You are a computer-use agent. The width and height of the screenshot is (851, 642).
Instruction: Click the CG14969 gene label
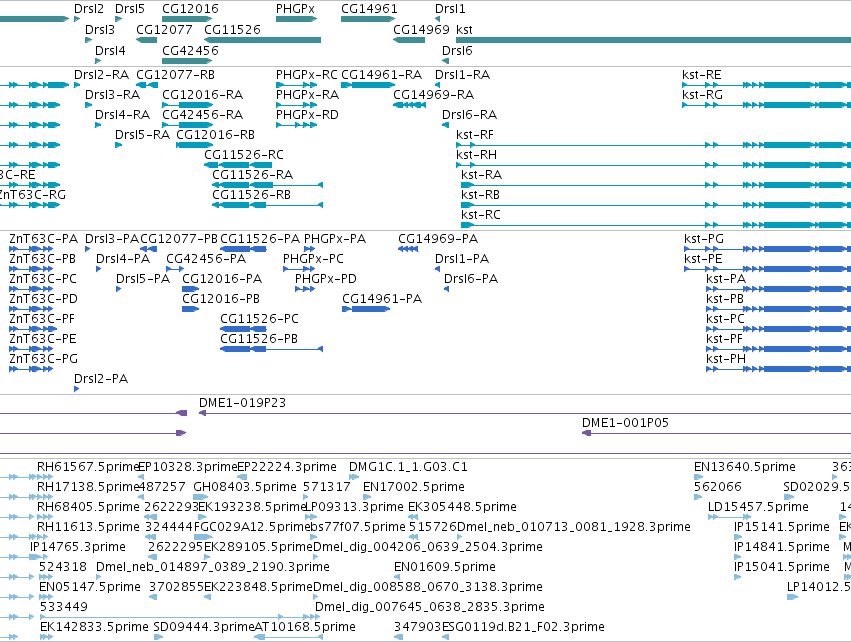(421, 29)
